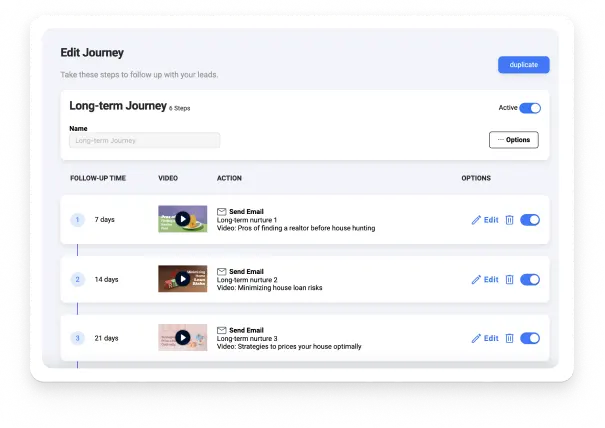Toggle the journey Active switch
Viewport: 605px width, 428px height.
click(x=530, y=108)
